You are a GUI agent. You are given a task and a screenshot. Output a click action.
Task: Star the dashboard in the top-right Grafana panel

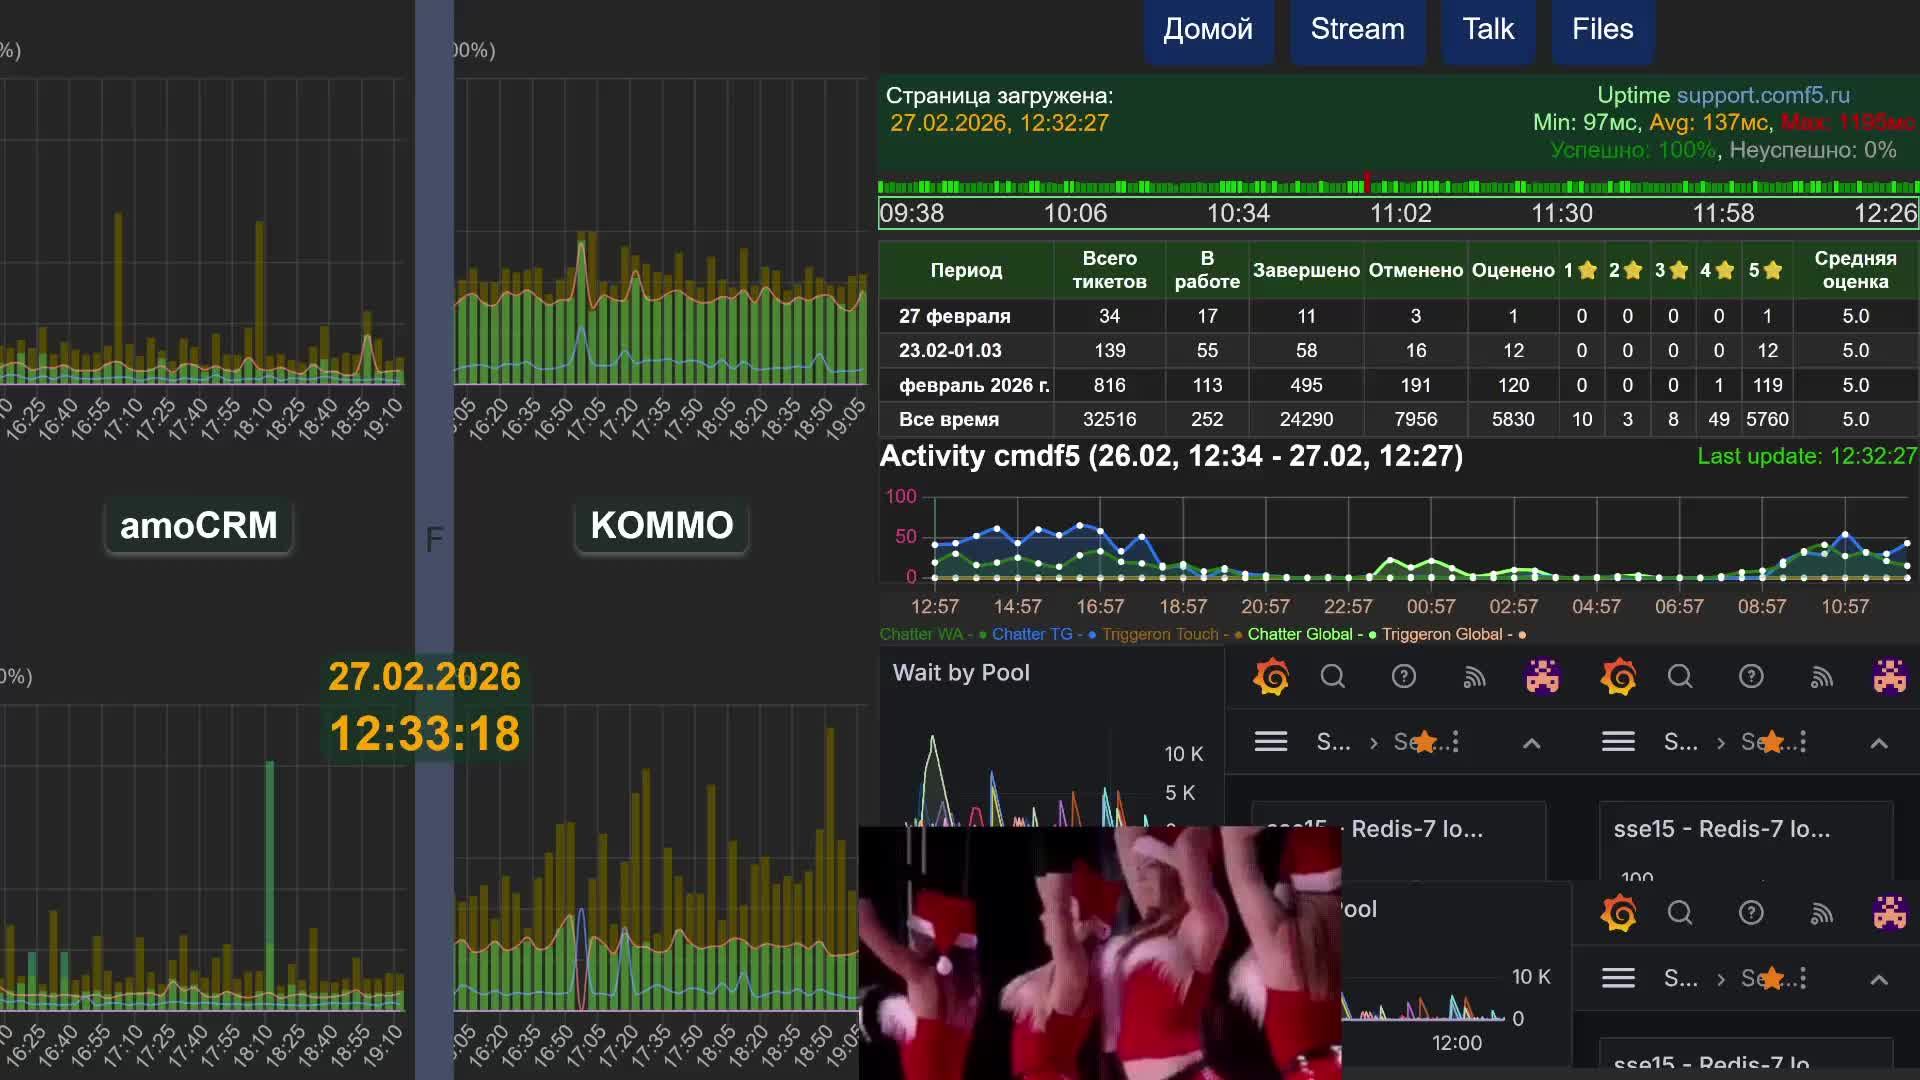1772,742
